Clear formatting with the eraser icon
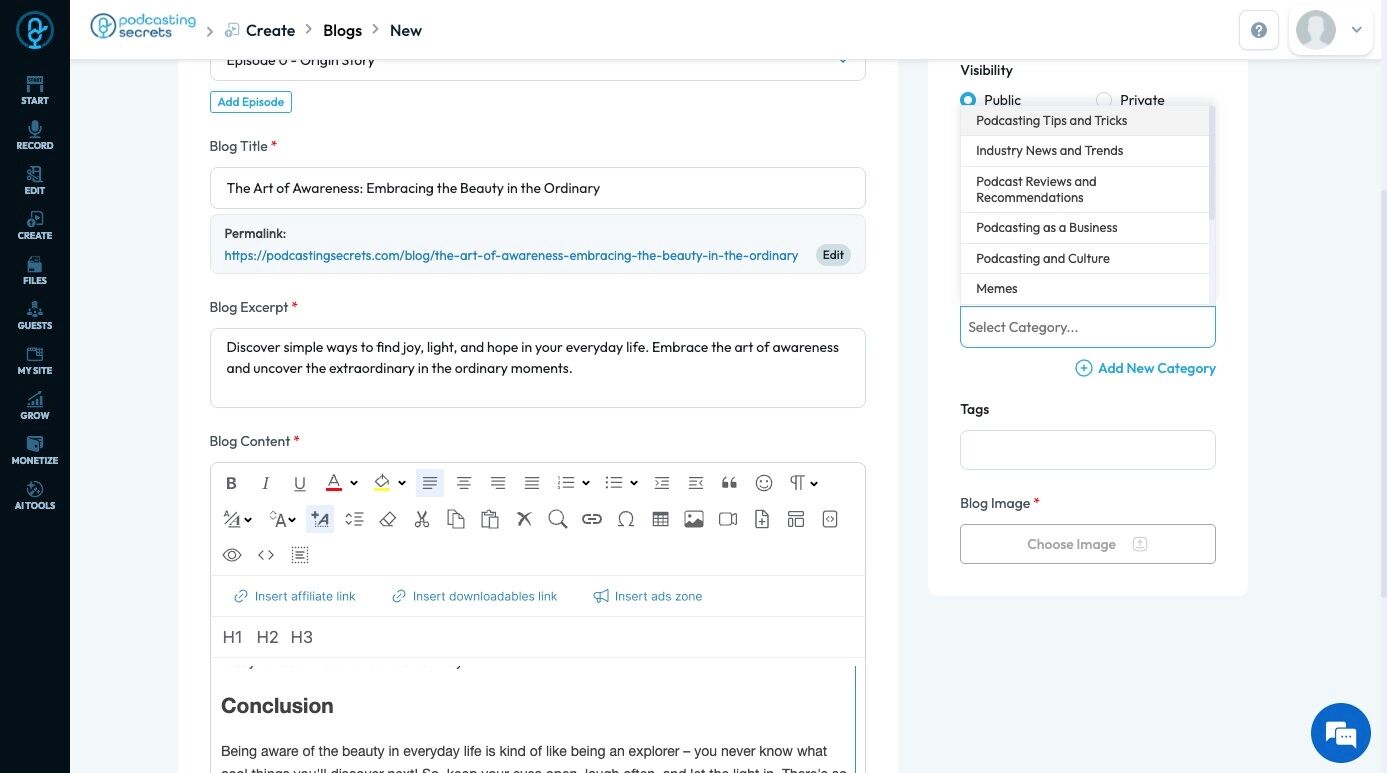This screenshot has height=773, width=1387. click(x=388, y=519)
